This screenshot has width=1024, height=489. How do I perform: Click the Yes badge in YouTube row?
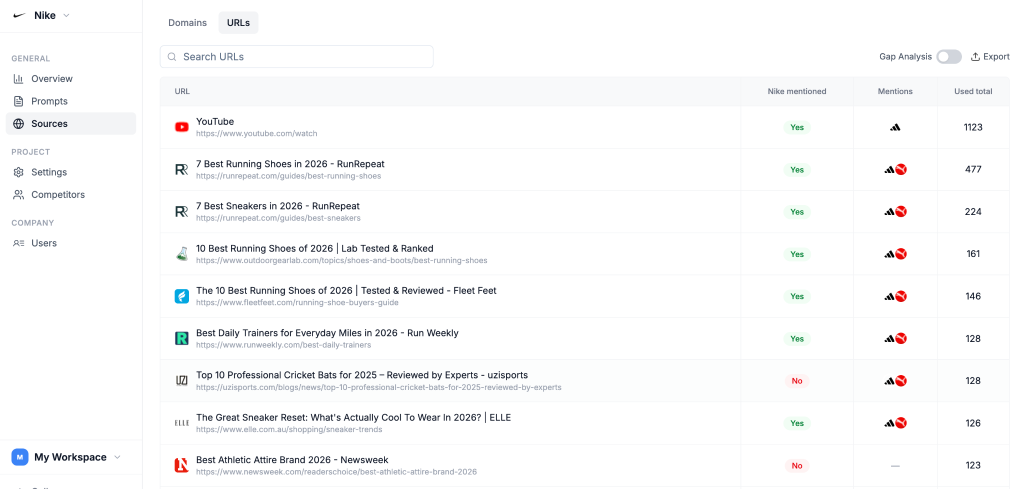797,127
